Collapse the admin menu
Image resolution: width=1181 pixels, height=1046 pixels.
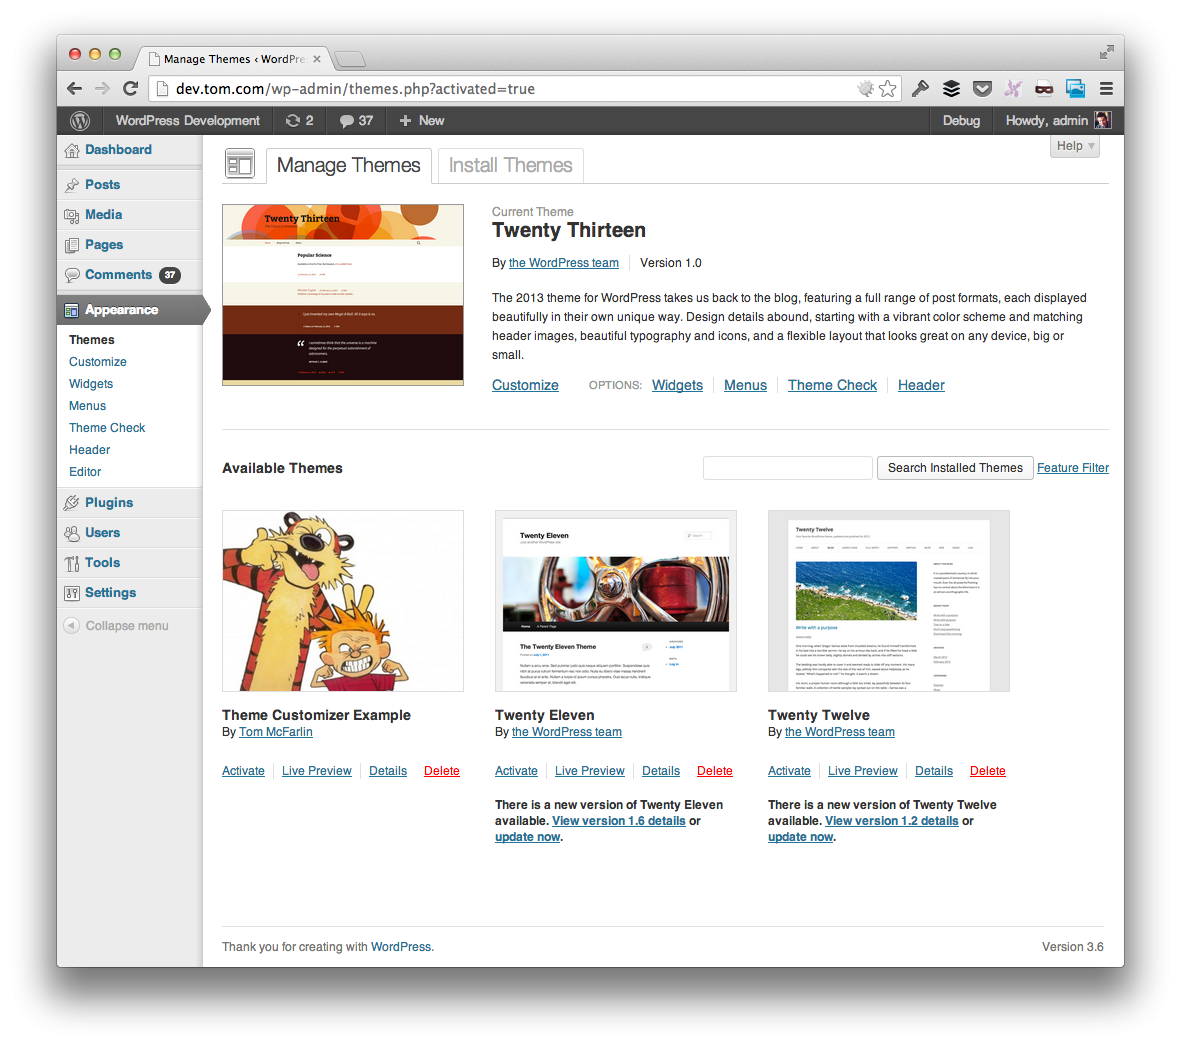[x=116, y=626]
